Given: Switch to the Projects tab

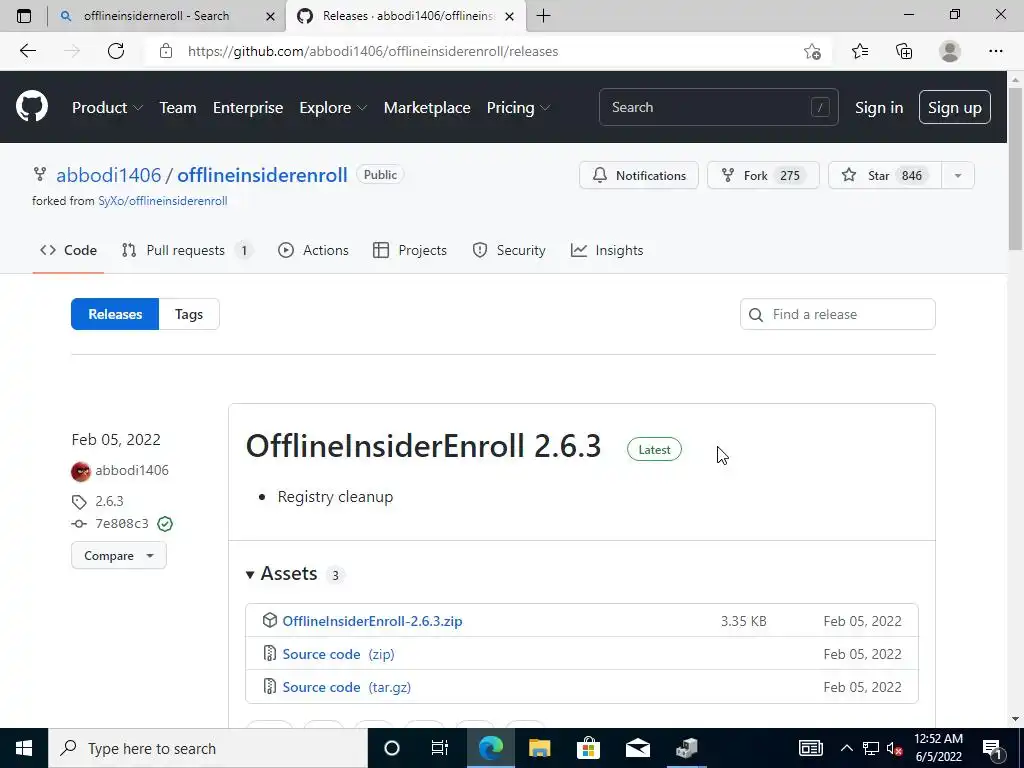Looking at the screenshot, I should pos(409,250).
